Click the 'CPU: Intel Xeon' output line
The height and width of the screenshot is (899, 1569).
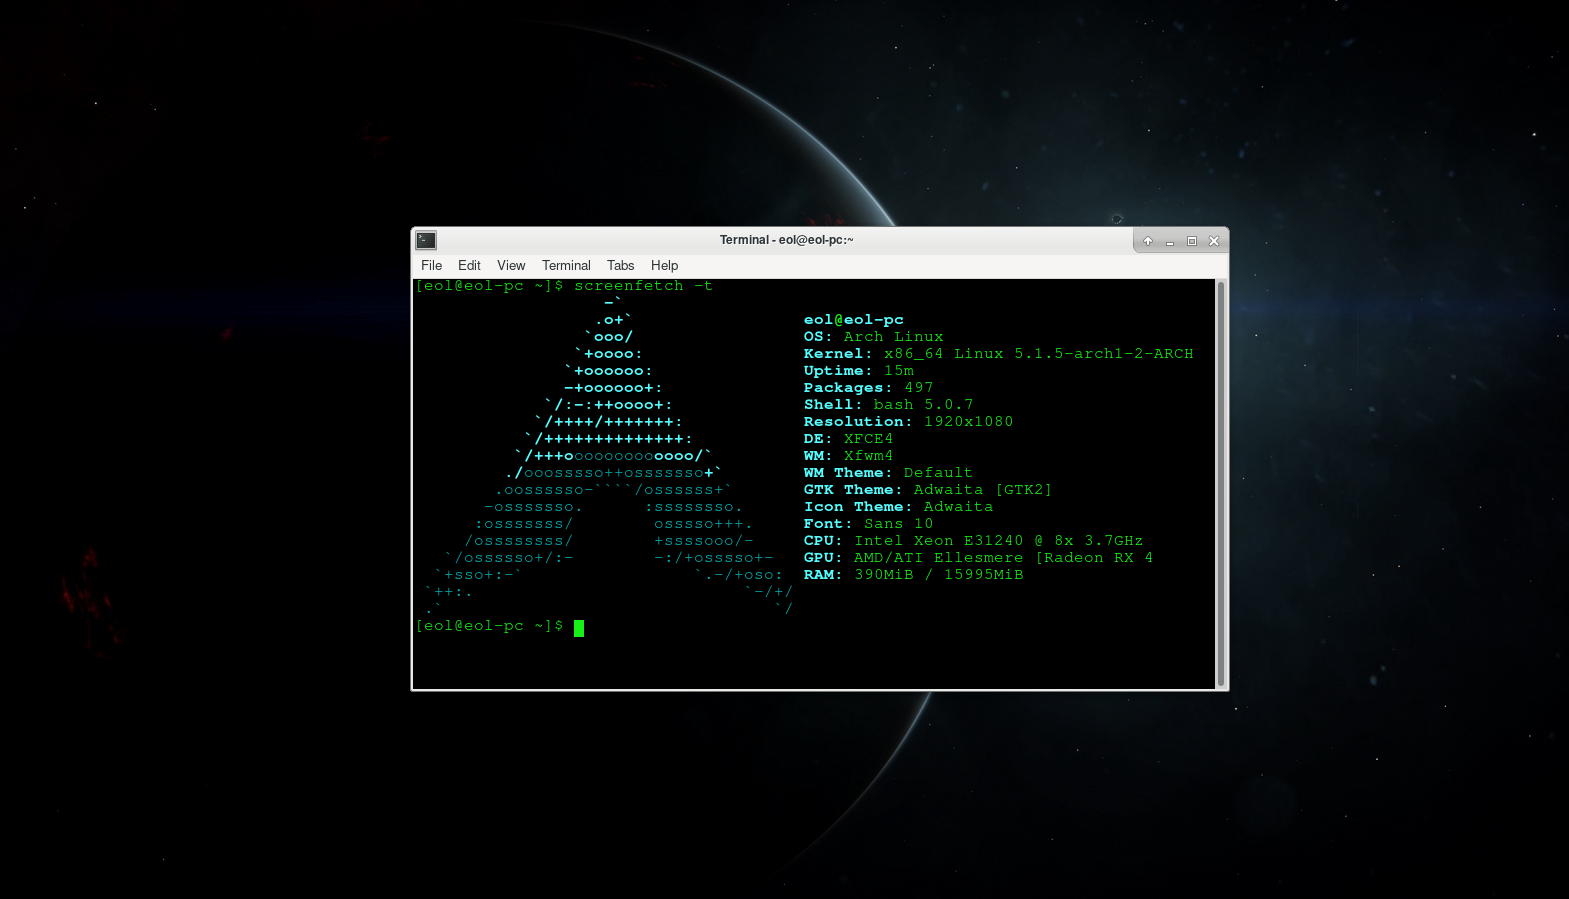coord(972,541)
